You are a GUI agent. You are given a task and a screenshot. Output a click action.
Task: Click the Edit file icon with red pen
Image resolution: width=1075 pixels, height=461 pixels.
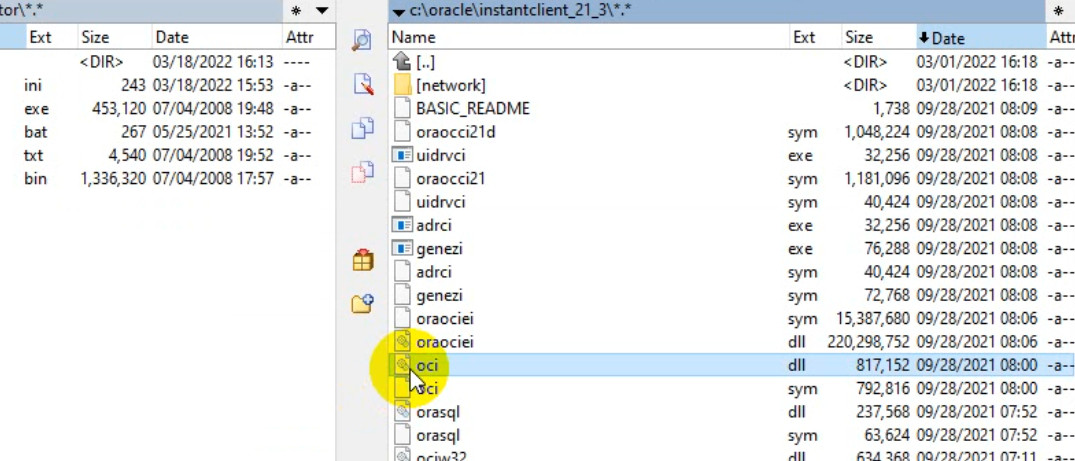tap(362, 84)
